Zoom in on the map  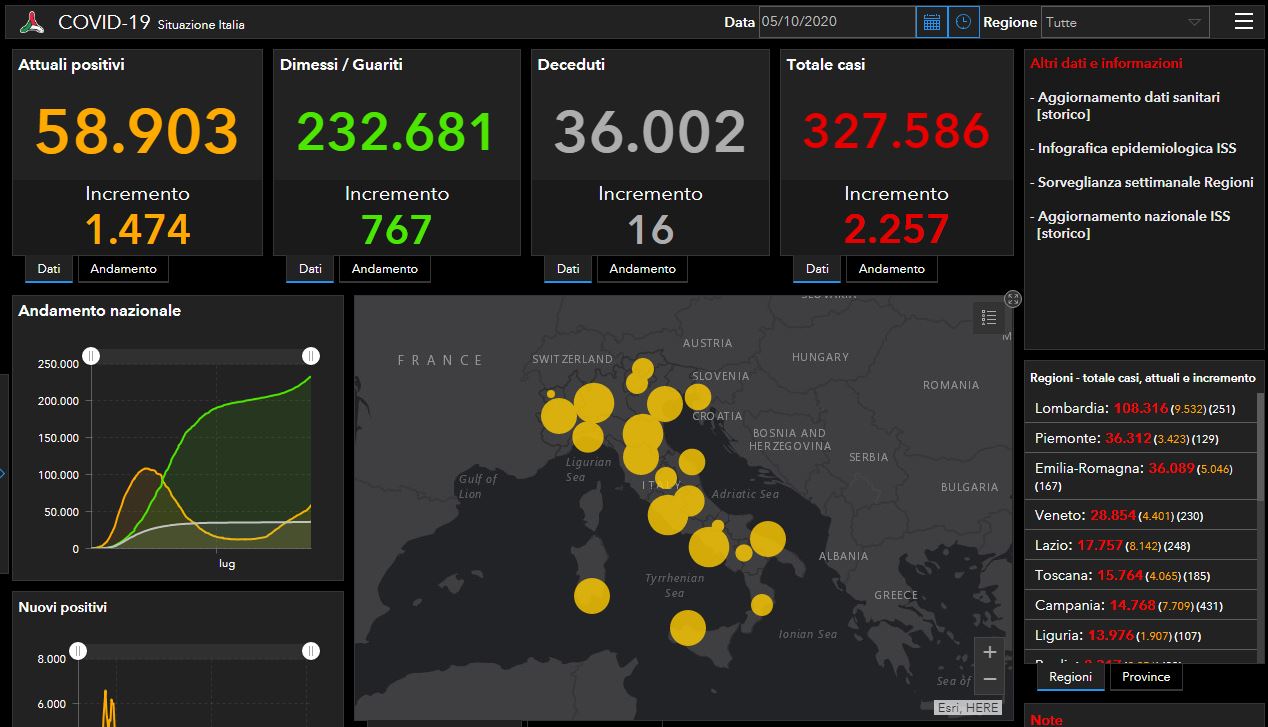989,652
